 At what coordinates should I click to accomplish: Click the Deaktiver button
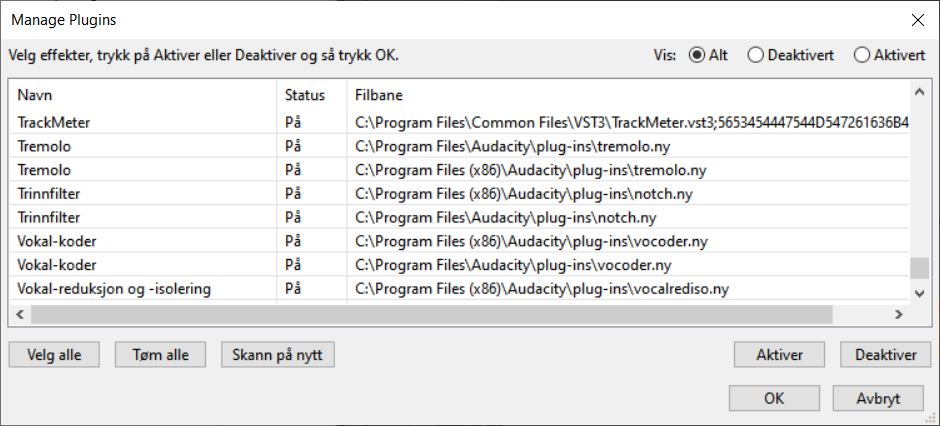(x=886, y=355)
